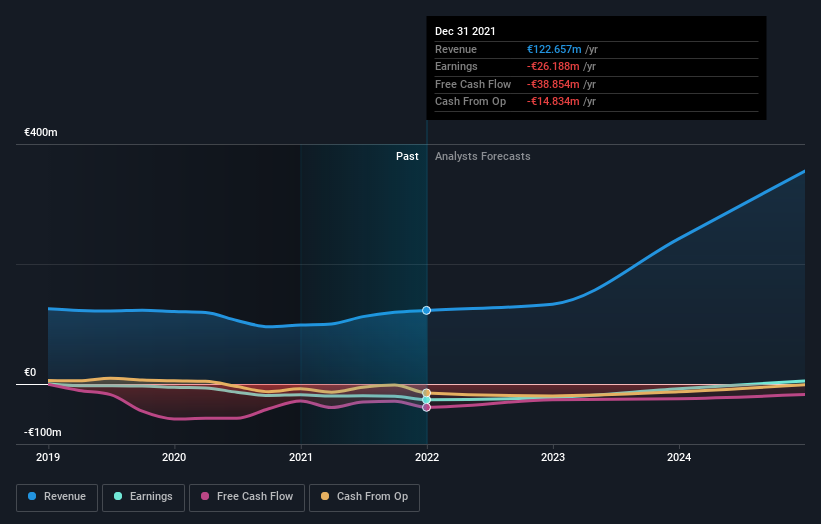
Task: Click the Past section label
Action: [x=407, y=157]
